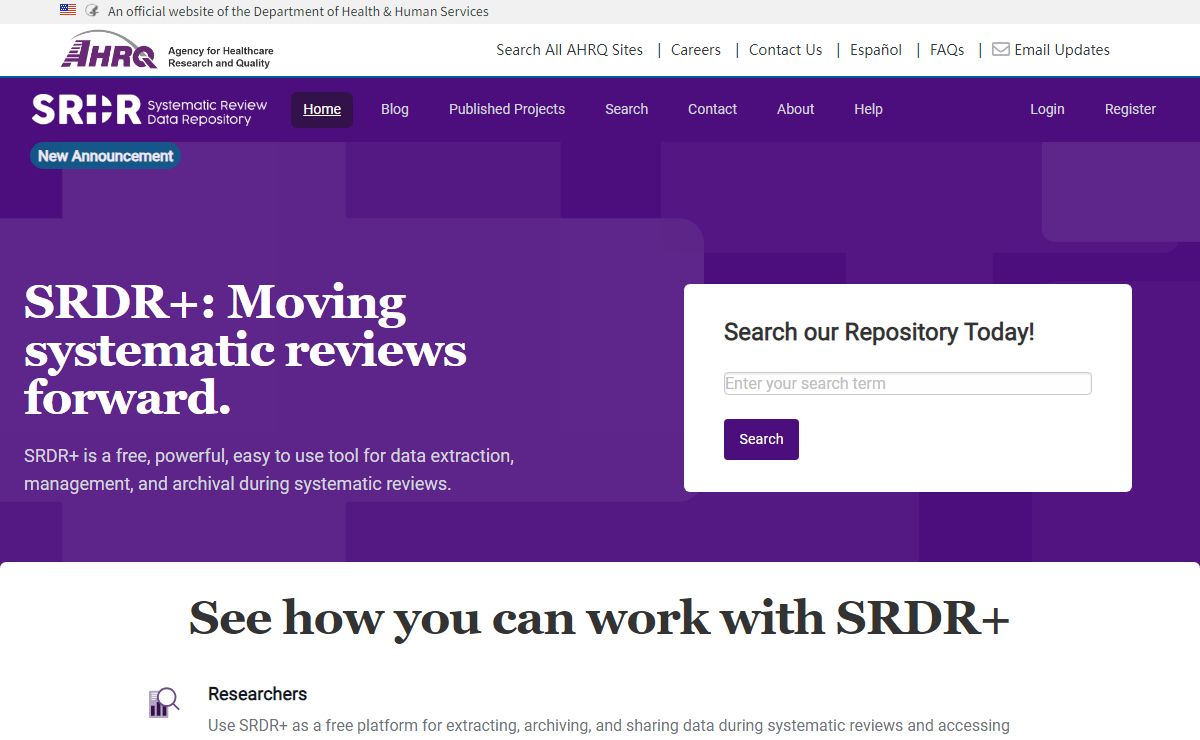
Task: Click the headline 'SRDR+: Moving systematic reviews forward.'
Action: pos(245,350)
